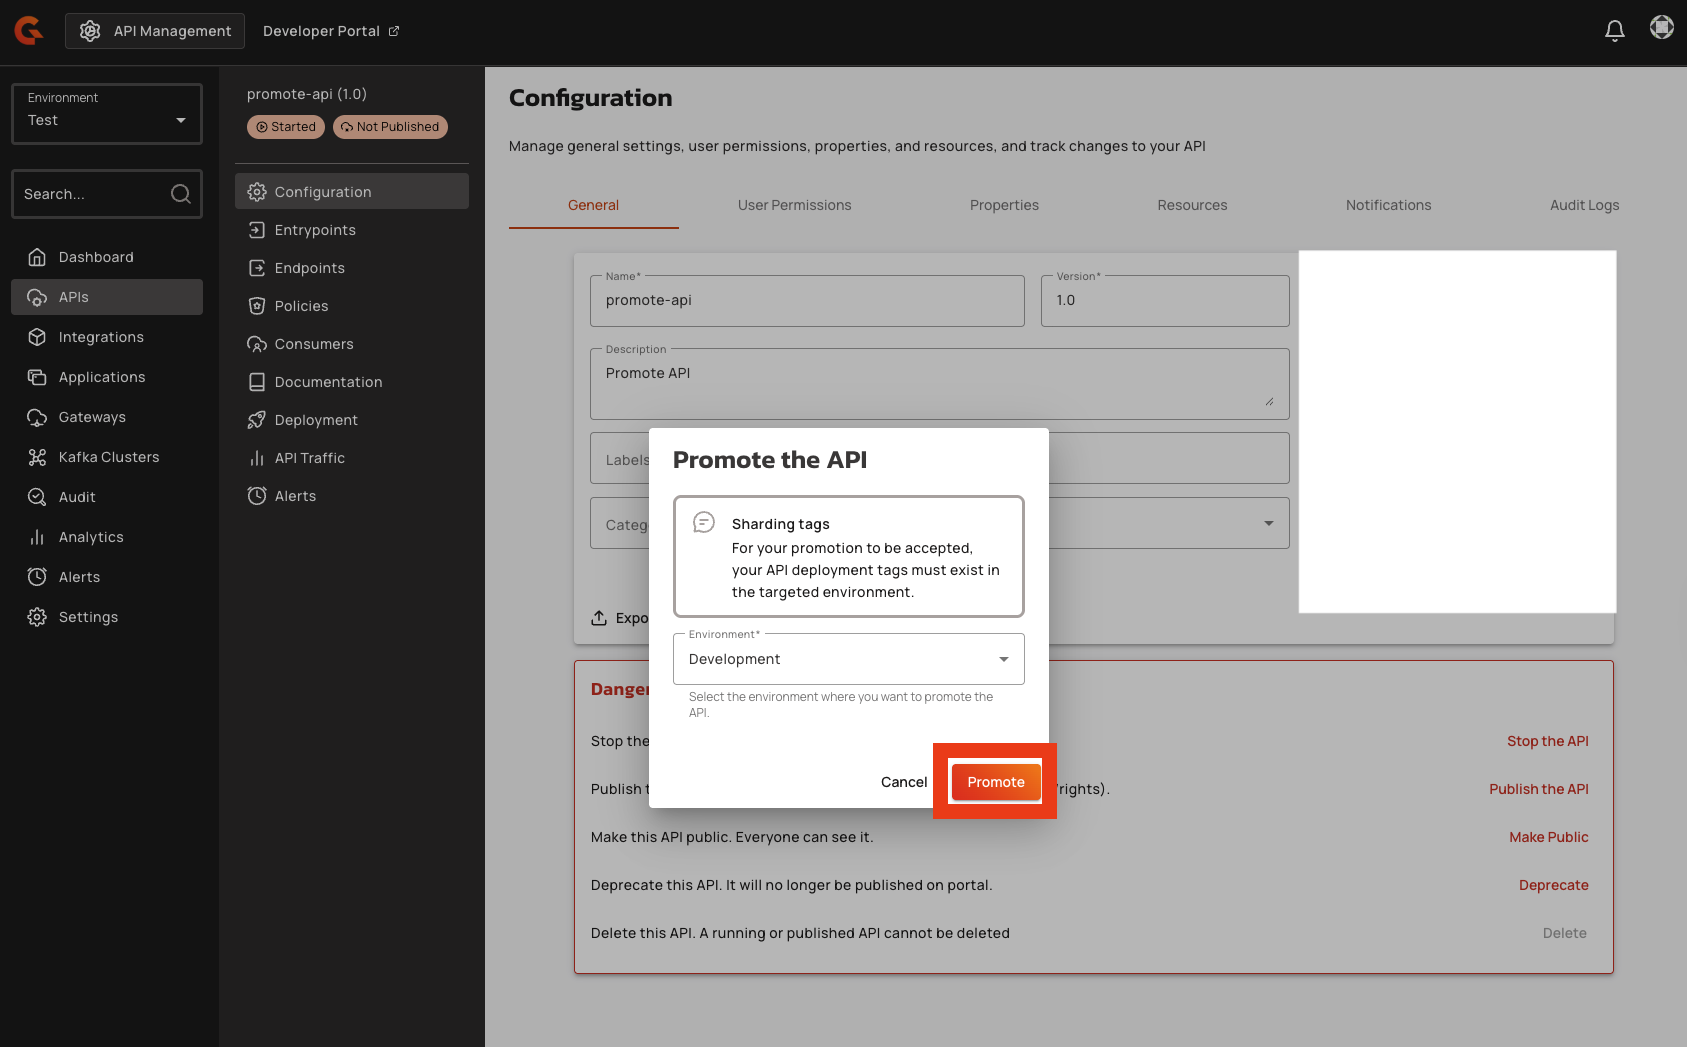Screen dimensions: 1687x1047
Task: Click the search magnifier icon
Action: tap(180, 194)
